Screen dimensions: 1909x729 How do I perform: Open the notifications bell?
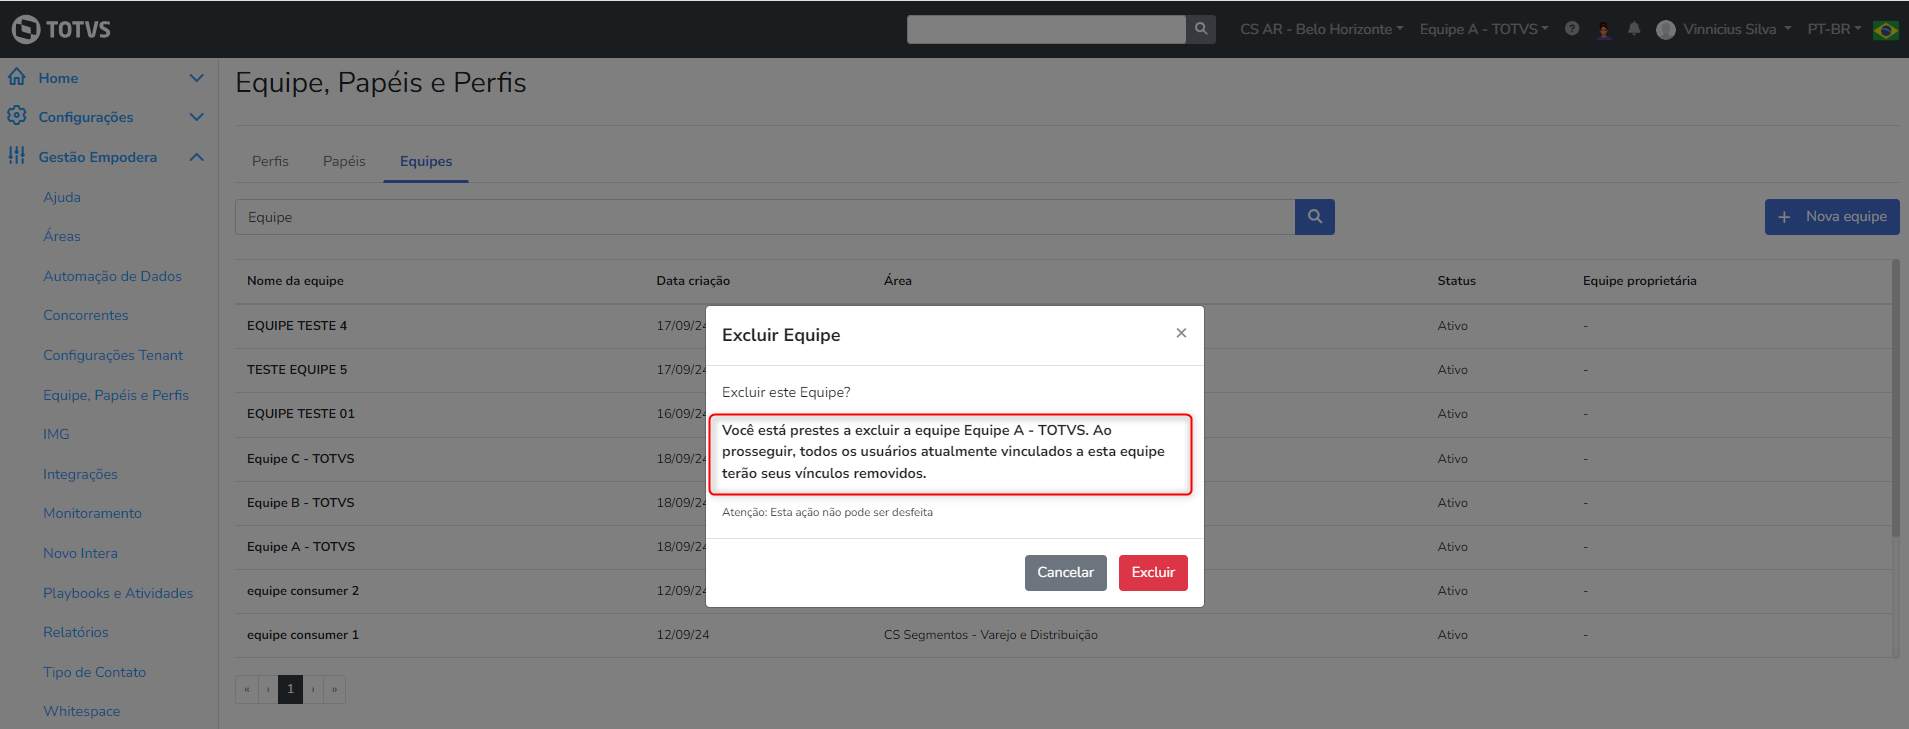click(1634, 29)
